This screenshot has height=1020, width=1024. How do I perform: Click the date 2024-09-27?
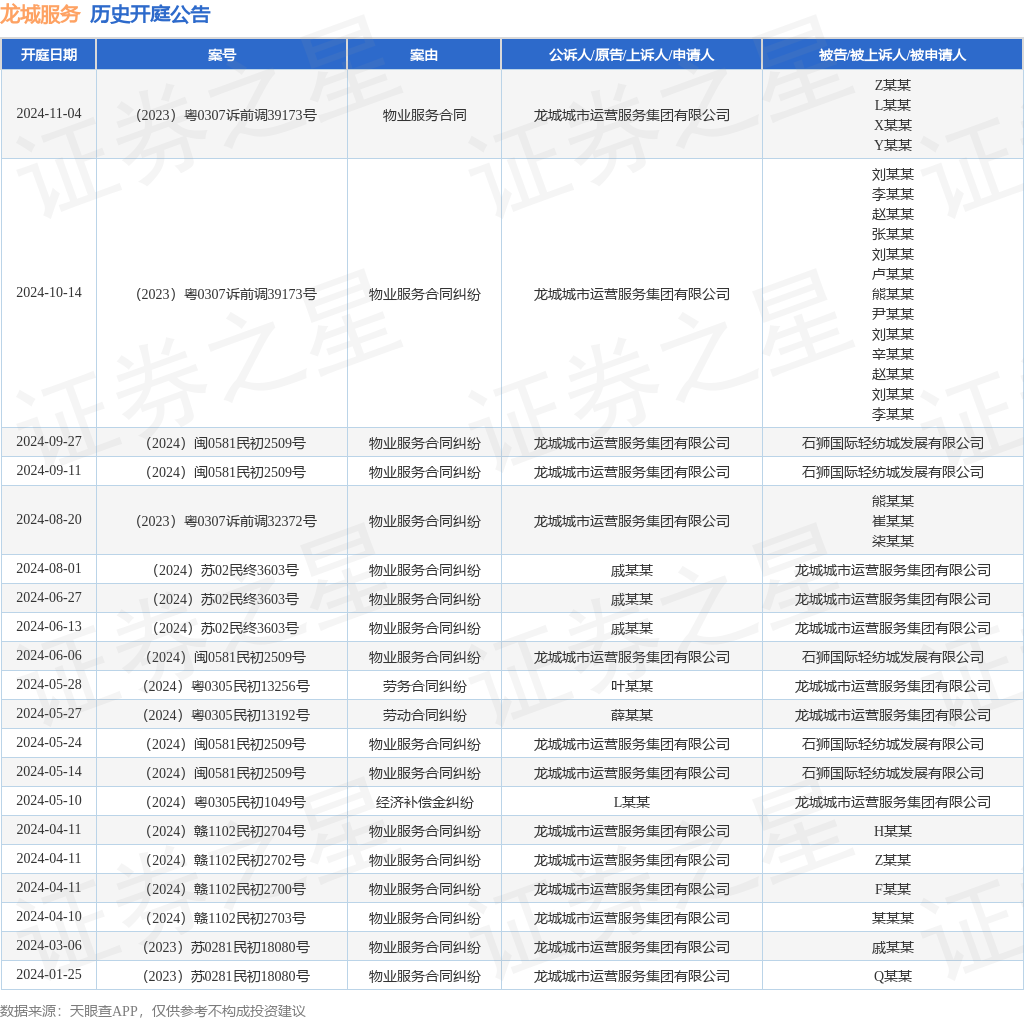click(49, 441)
